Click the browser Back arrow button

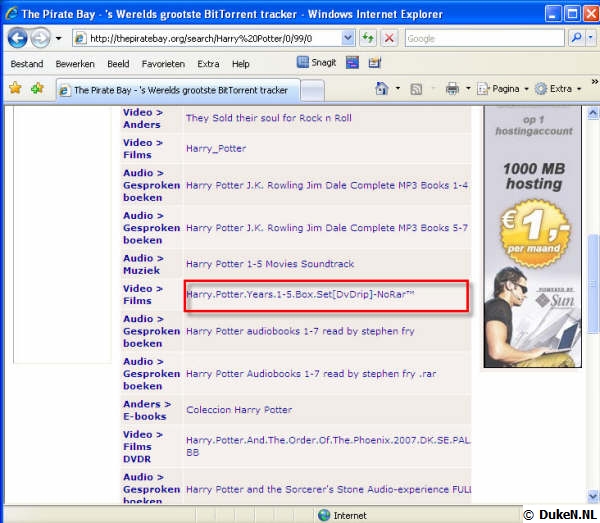pos(18,38)
